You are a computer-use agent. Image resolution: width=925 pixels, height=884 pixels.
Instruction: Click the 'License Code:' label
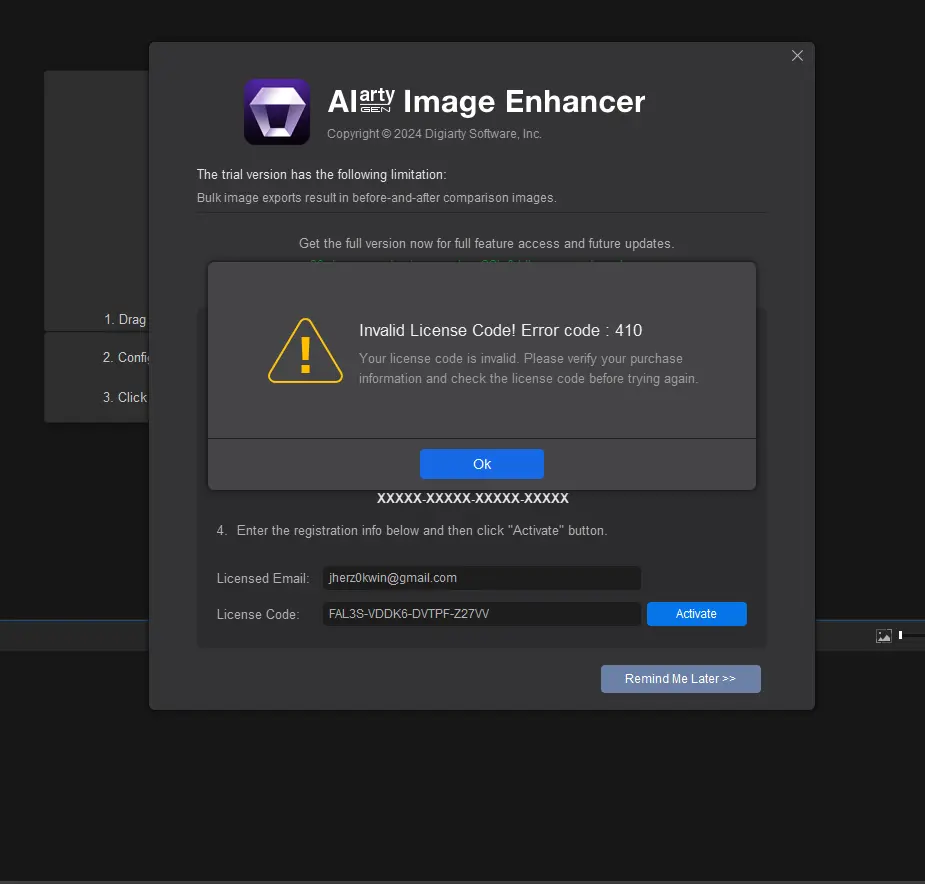(258, 614)
